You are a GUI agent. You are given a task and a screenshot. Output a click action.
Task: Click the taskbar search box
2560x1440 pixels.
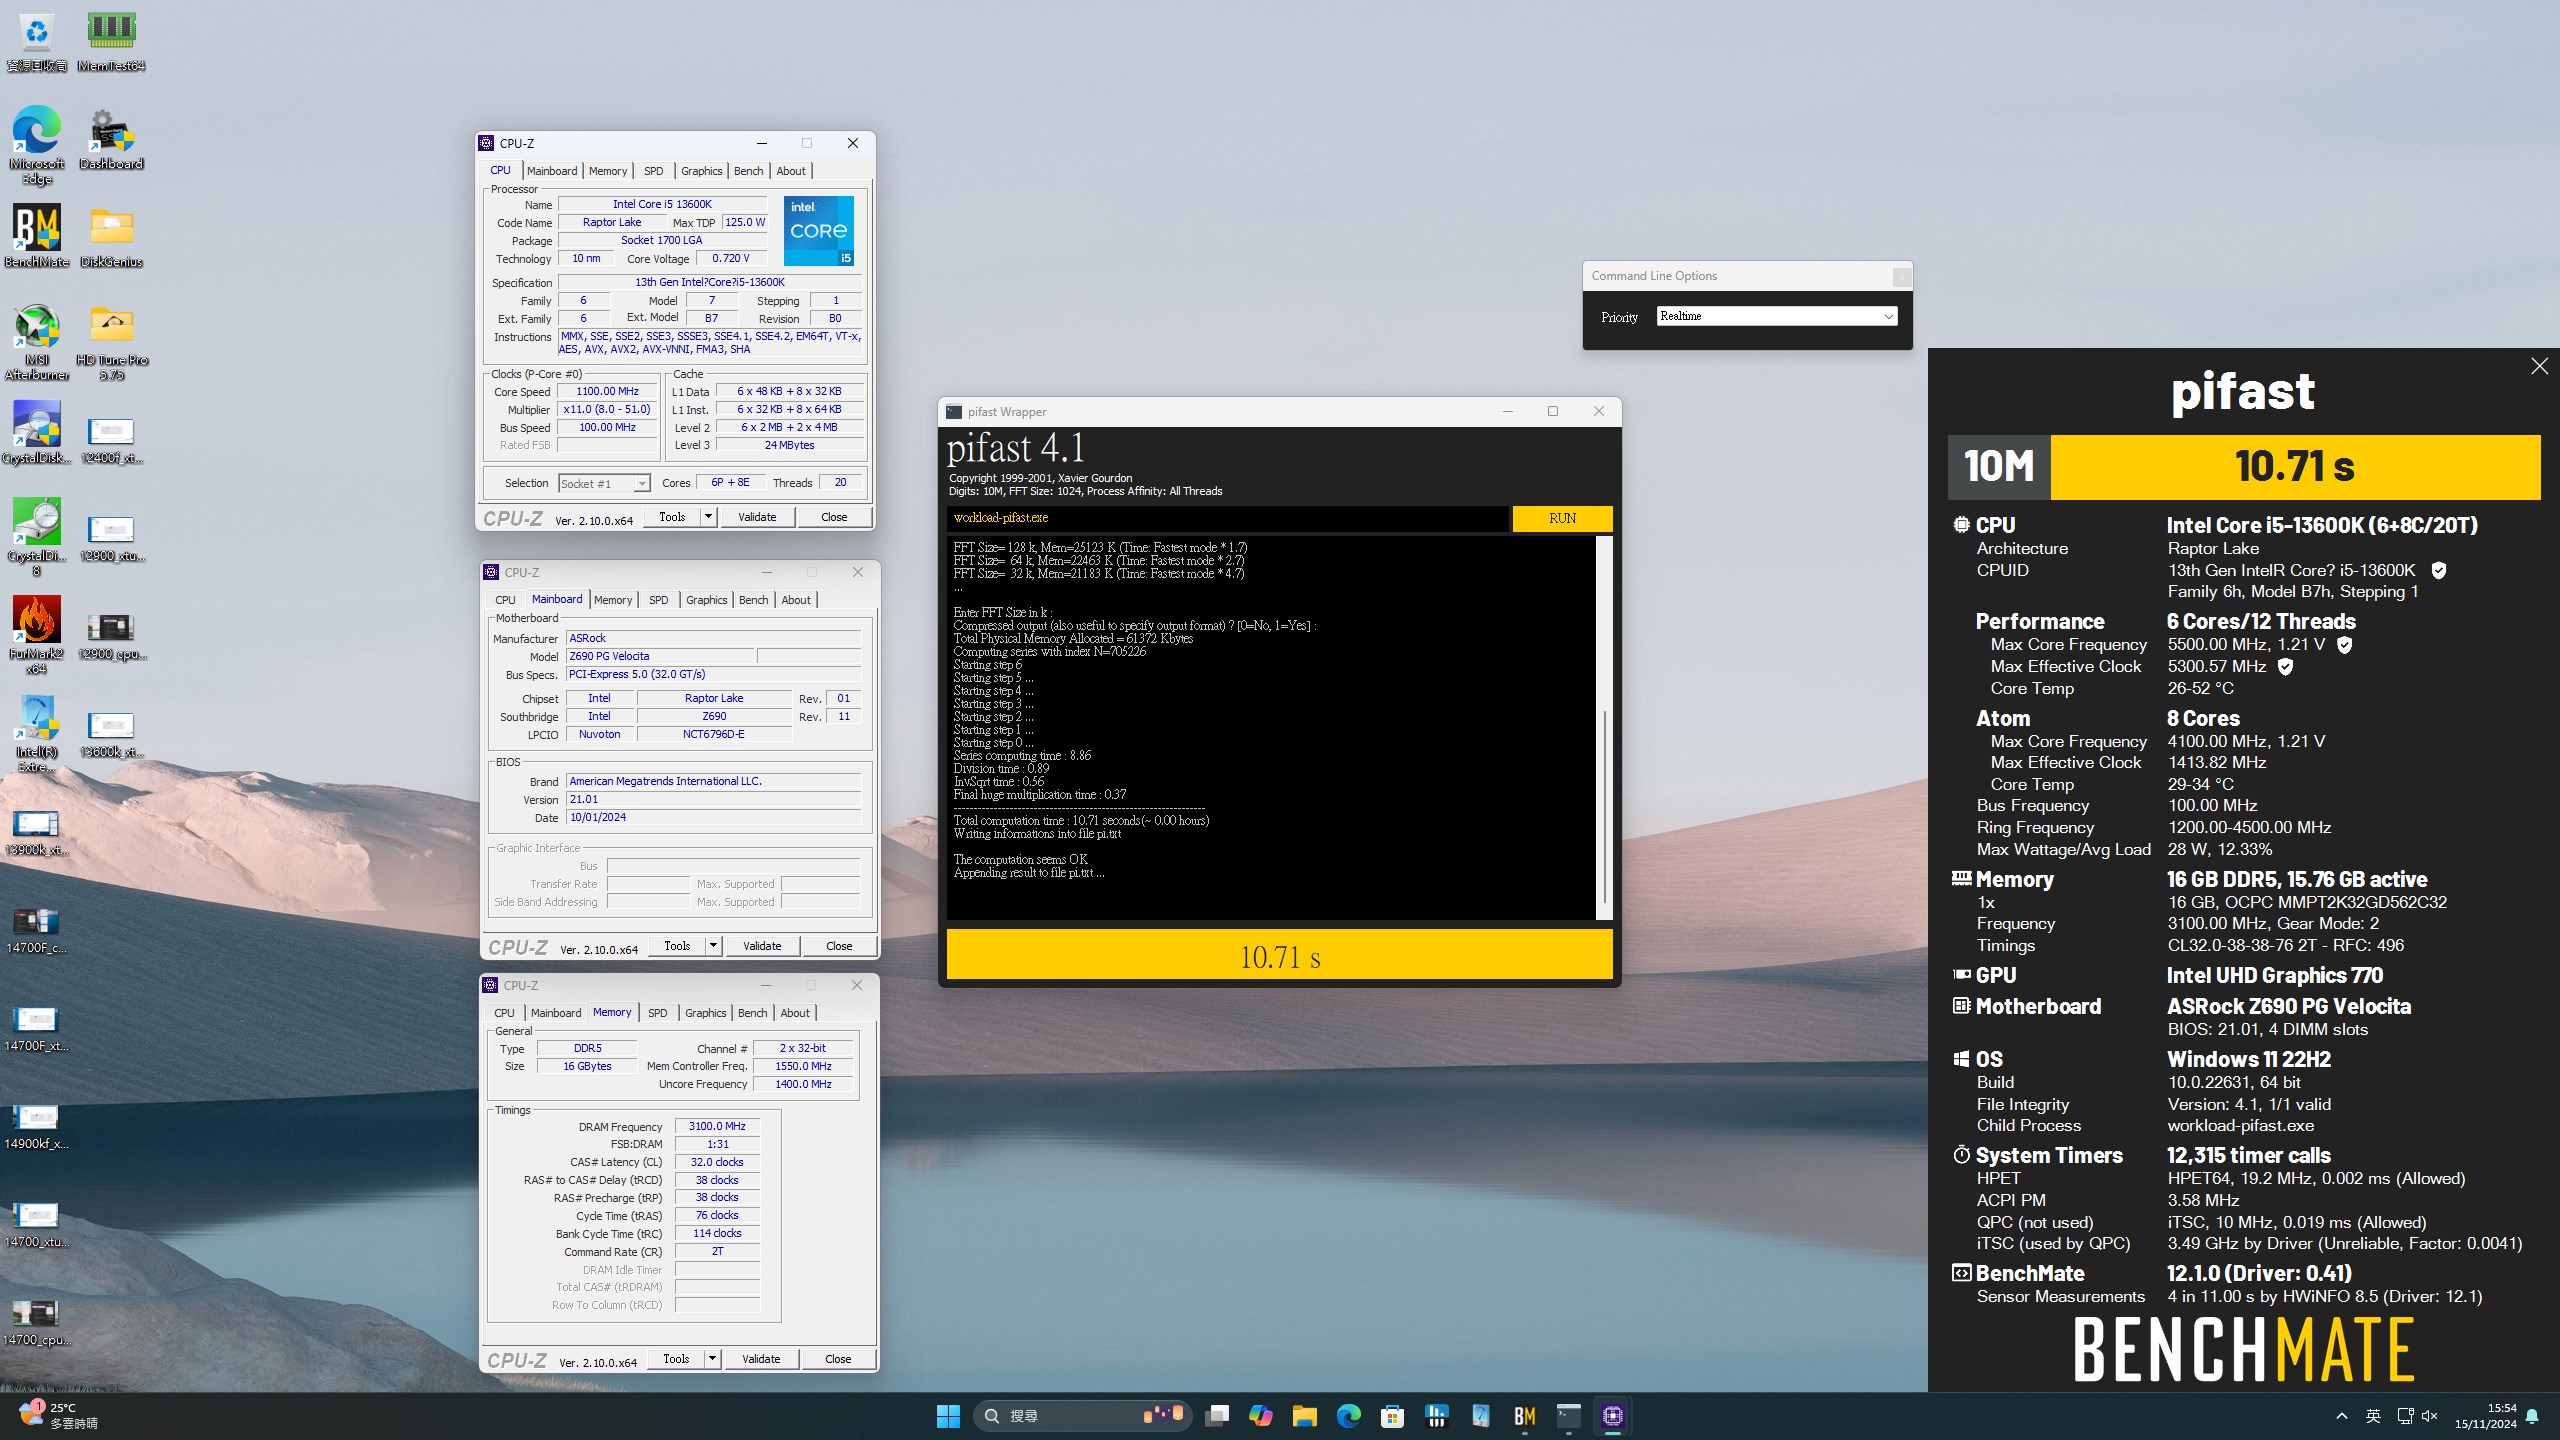coord(1082,1416)
